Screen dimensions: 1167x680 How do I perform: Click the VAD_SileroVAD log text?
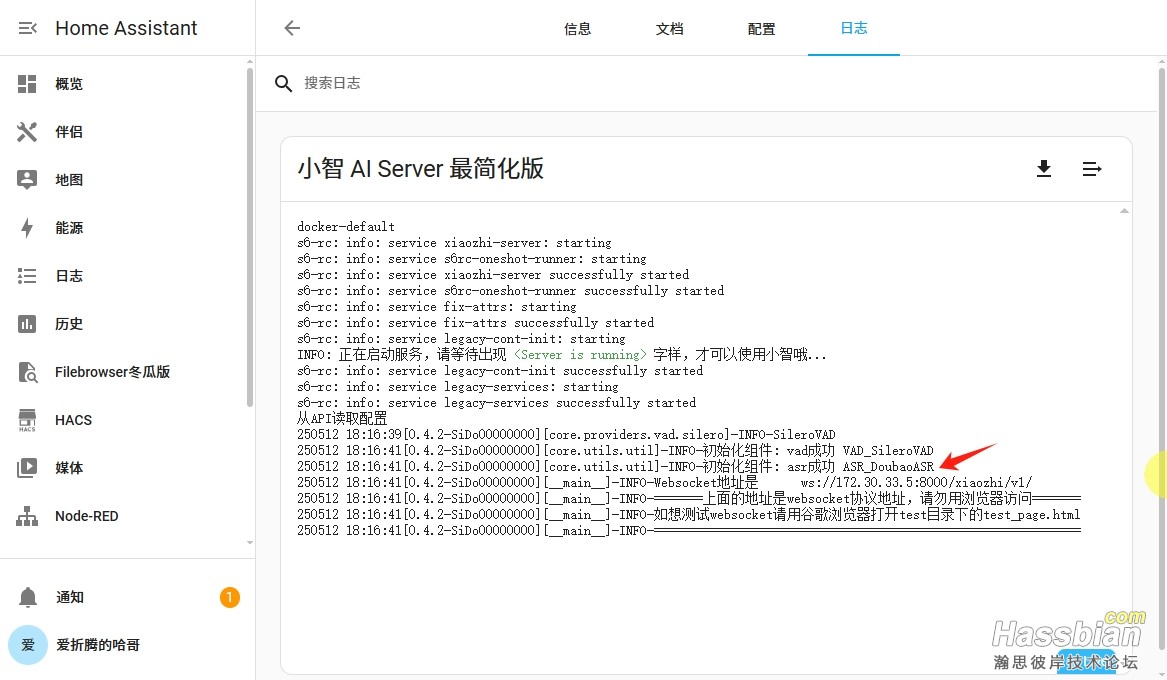point(888,451)
